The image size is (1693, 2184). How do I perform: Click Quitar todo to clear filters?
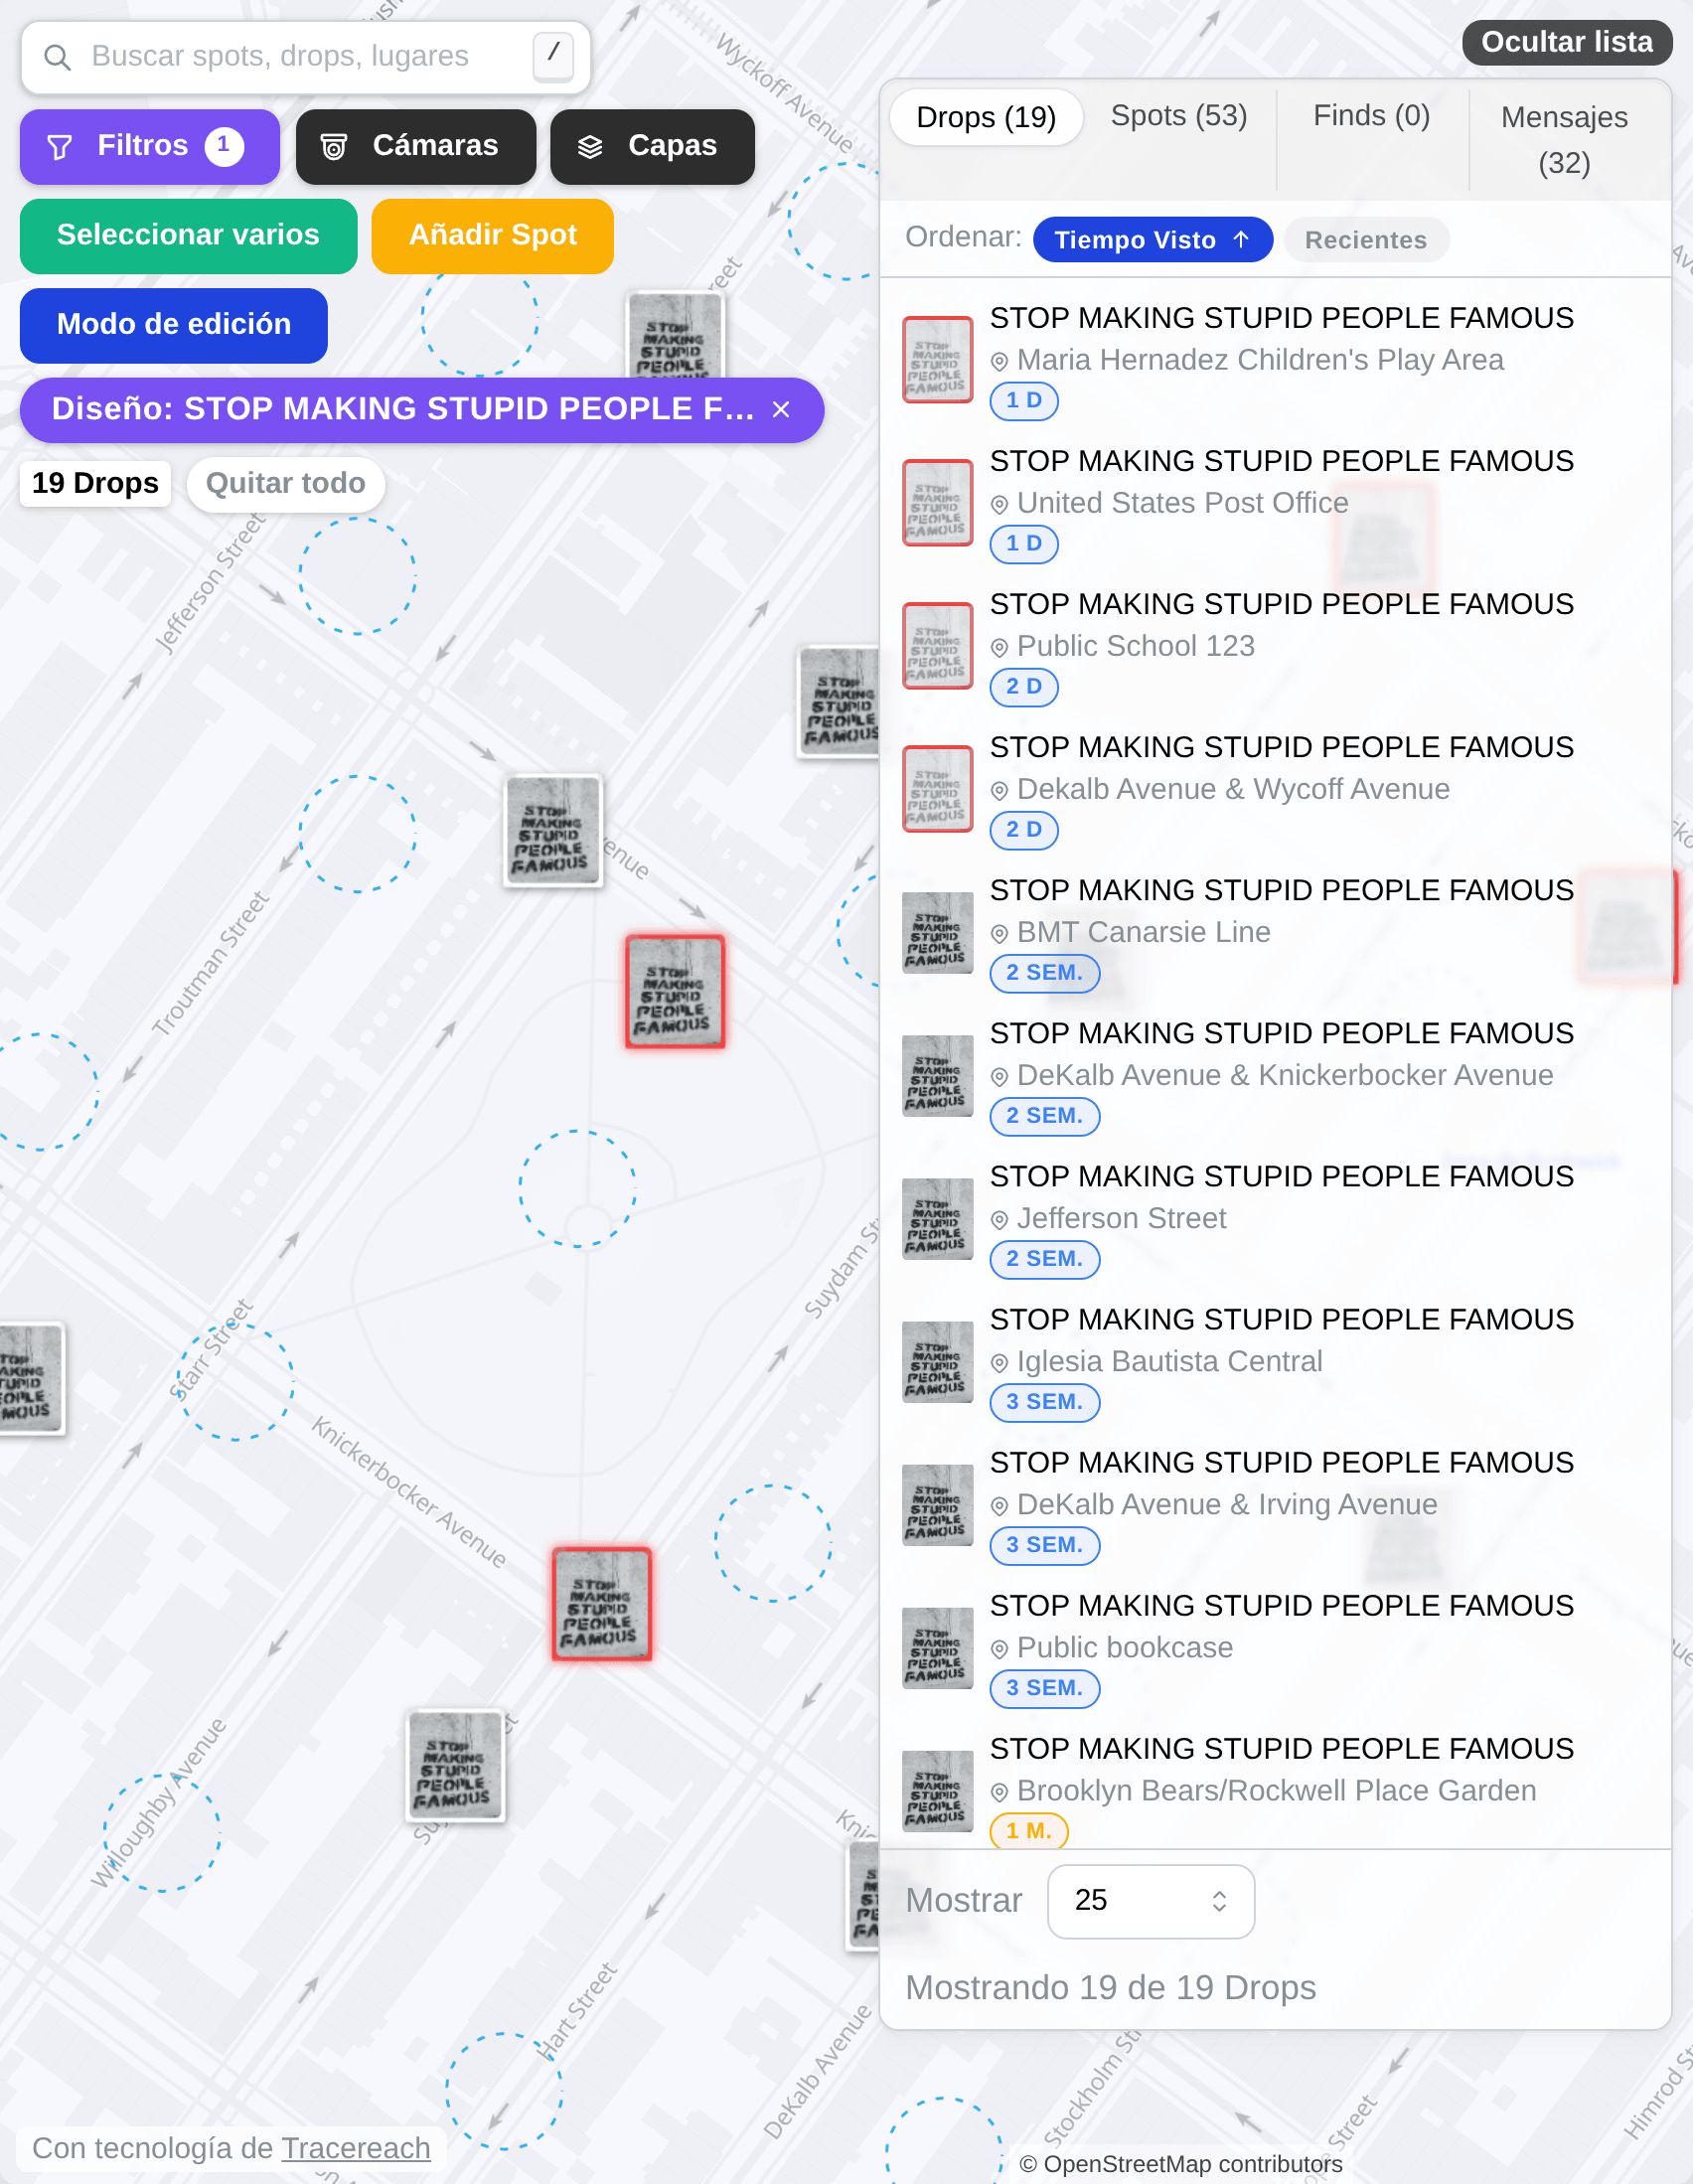tap(285, 484)
